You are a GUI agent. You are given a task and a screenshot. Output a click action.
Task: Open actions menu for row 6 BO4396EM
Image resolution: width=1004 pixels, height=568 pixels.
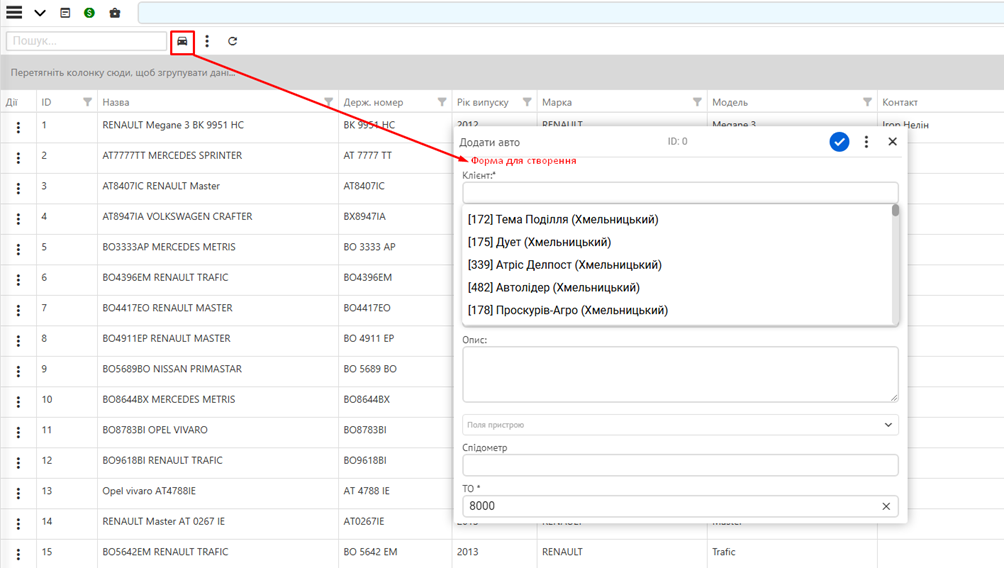click(18, 280)
